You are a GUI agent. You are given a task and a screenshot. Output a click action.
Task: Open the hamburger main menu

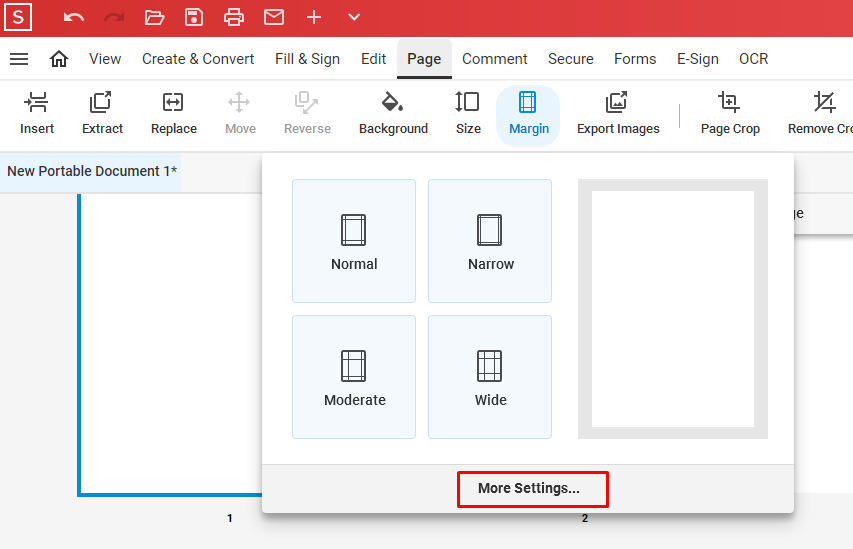coord(19,59)
